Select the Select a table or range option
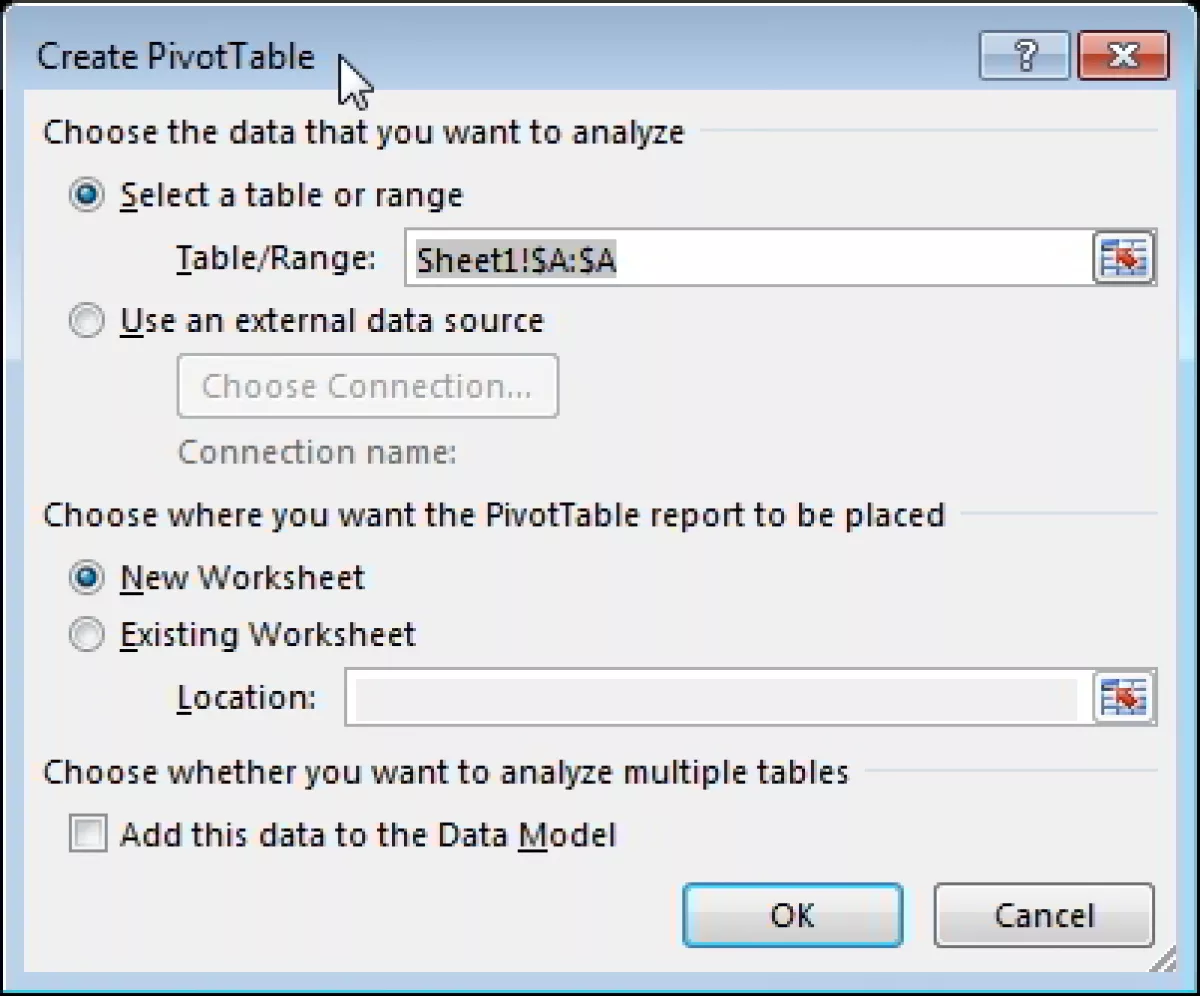 (86, 195)
